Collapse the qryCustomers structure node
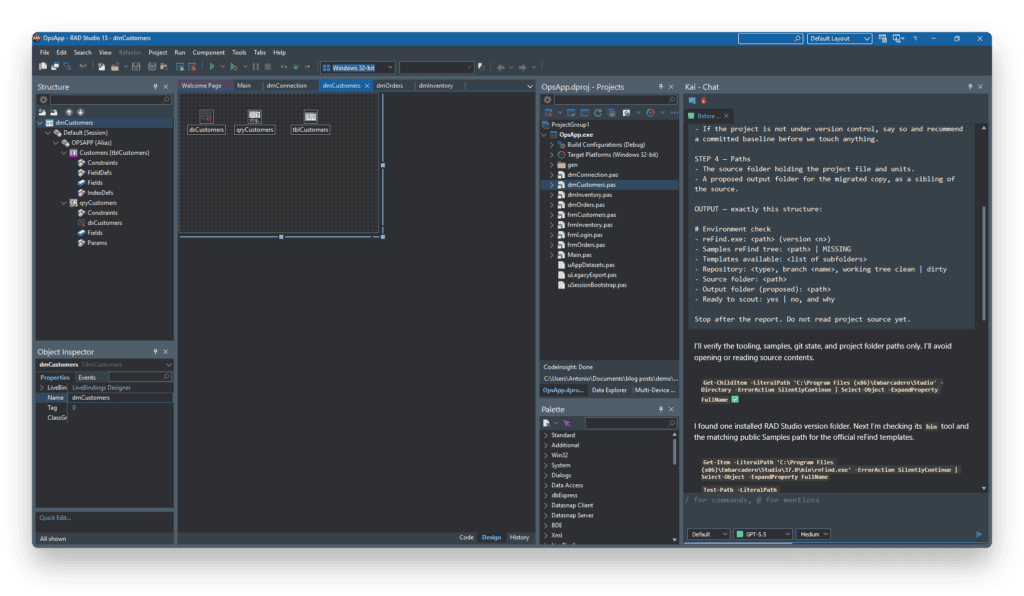 (64, 203)
